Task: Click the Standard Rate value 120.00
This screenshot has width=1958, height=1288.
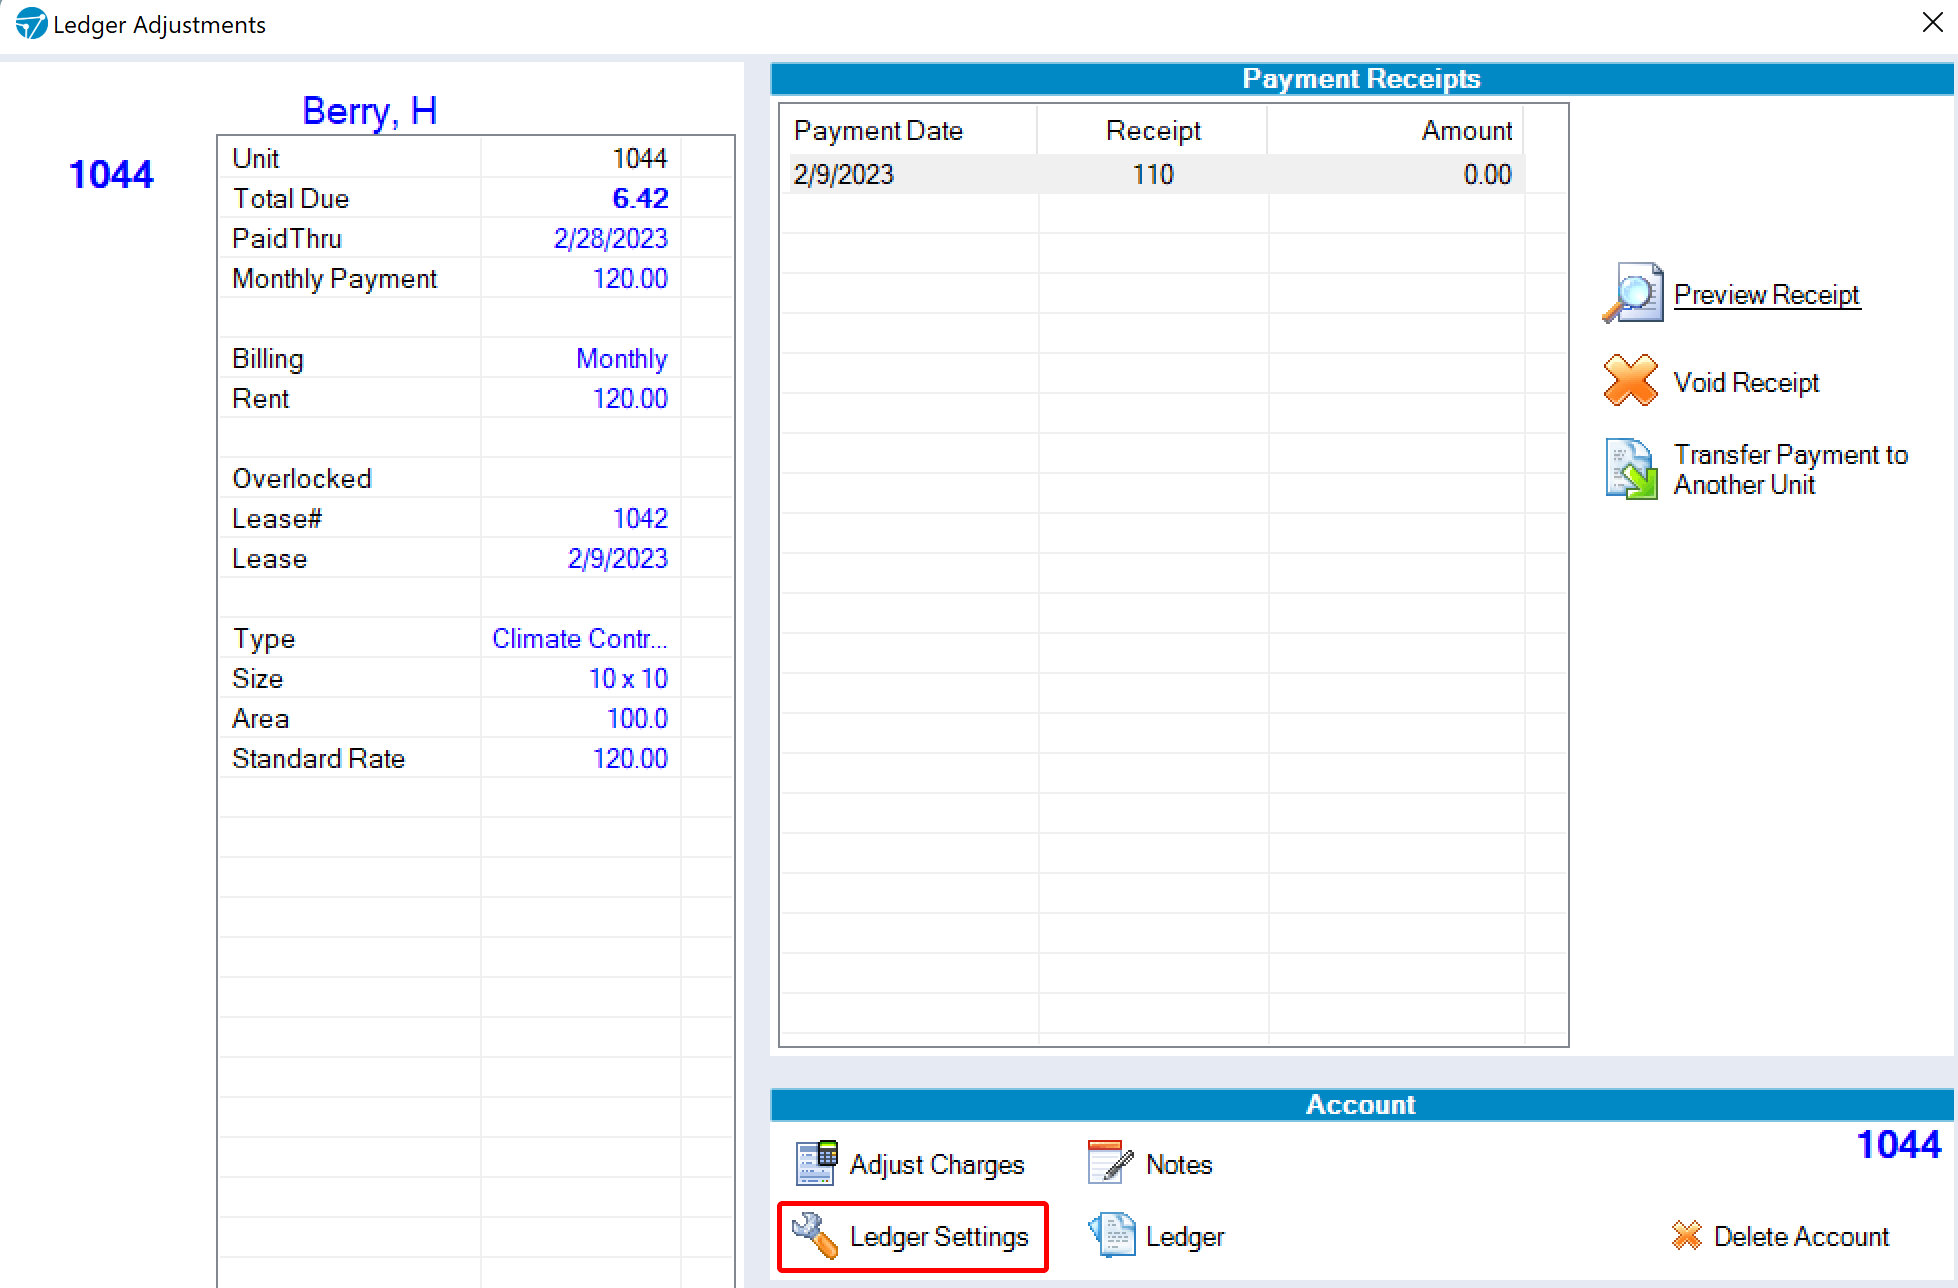Action: point(630,758)
